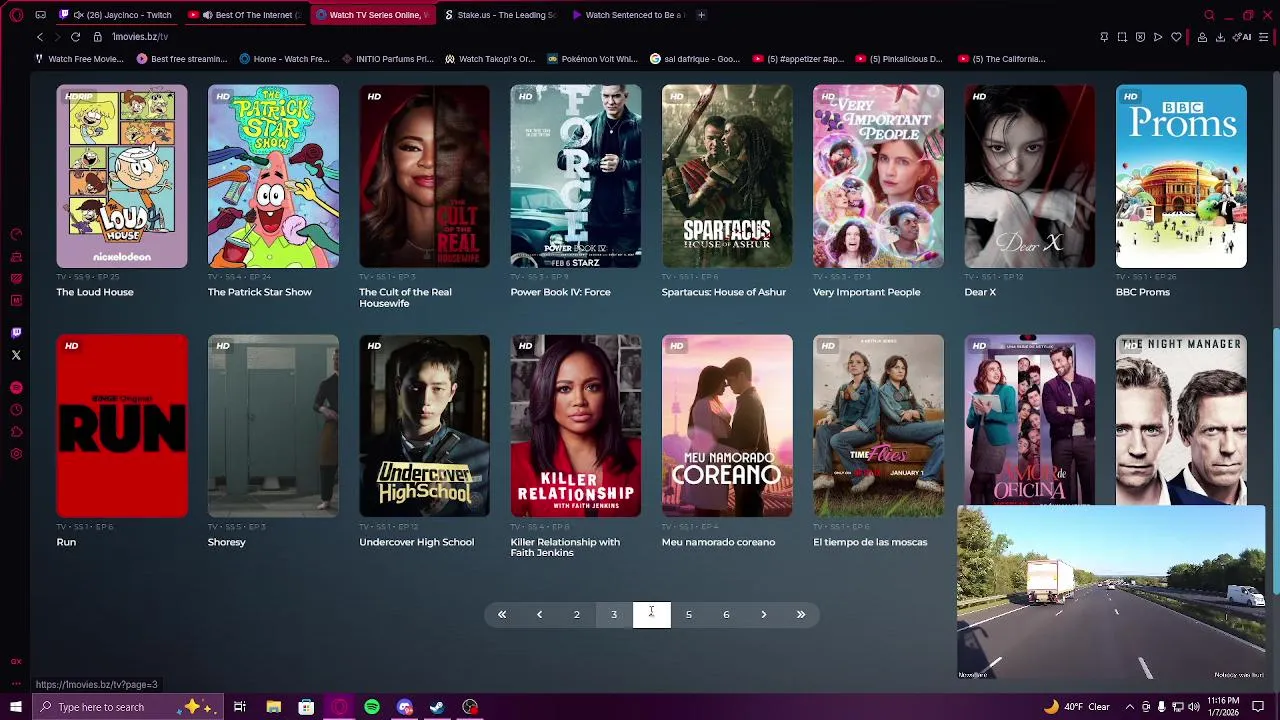The width and height of the screenshot is (1280, 720).
Task: Open The Loud House poster
Action: [122, 176]
